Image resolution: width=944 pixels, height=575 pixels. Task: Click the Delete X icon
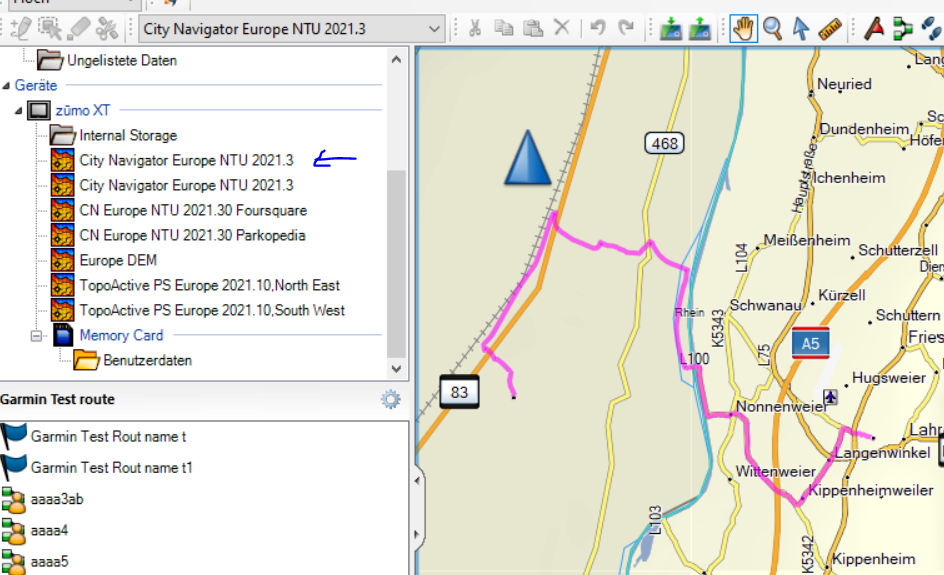click(562, 28)
